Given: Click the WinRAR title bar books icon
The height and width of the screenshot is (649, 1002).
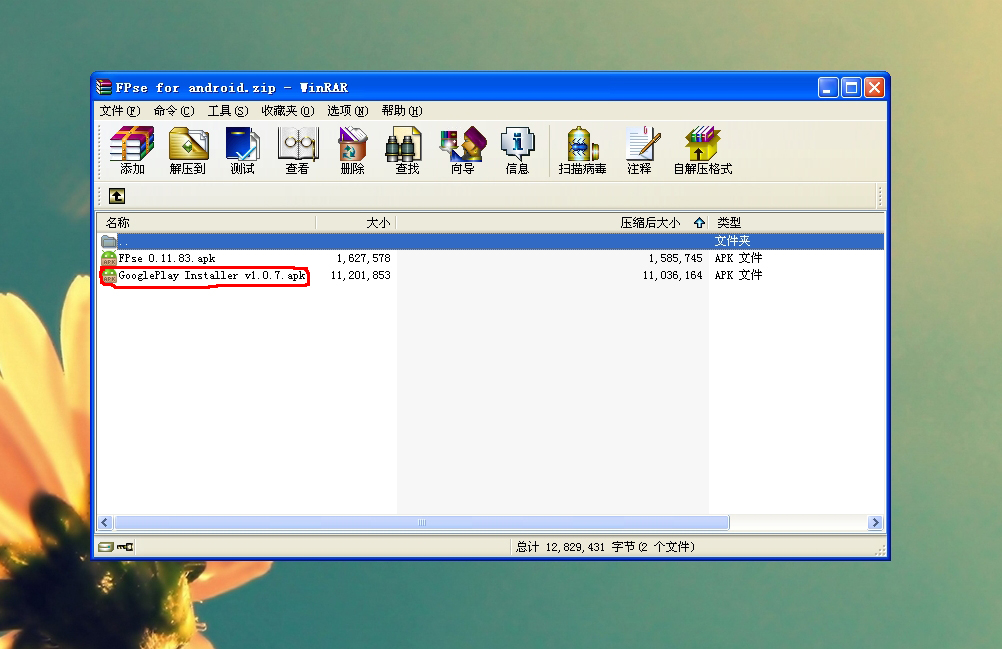Looking at the screenshot, I should point(104,87).
